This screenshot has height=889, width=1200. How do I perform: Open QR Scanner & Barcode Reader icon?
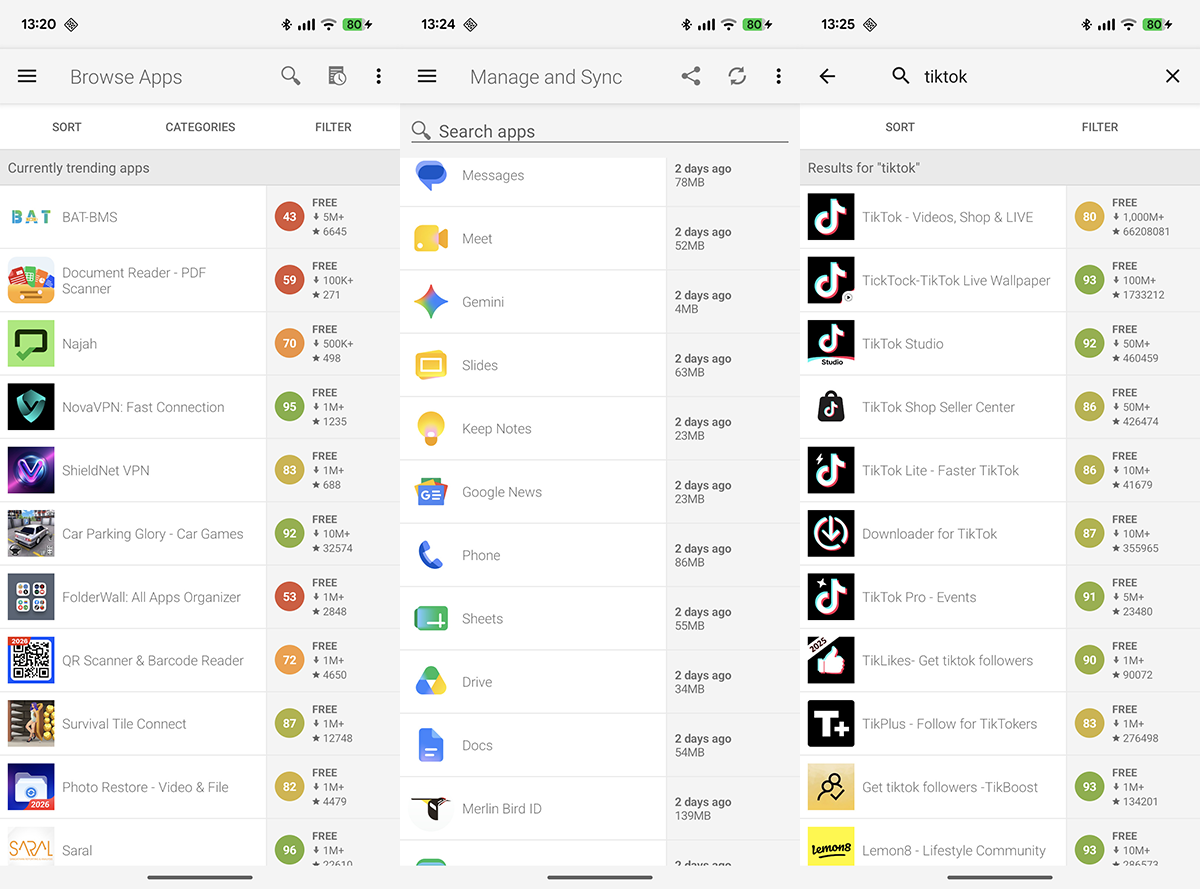tap(31, 660)
